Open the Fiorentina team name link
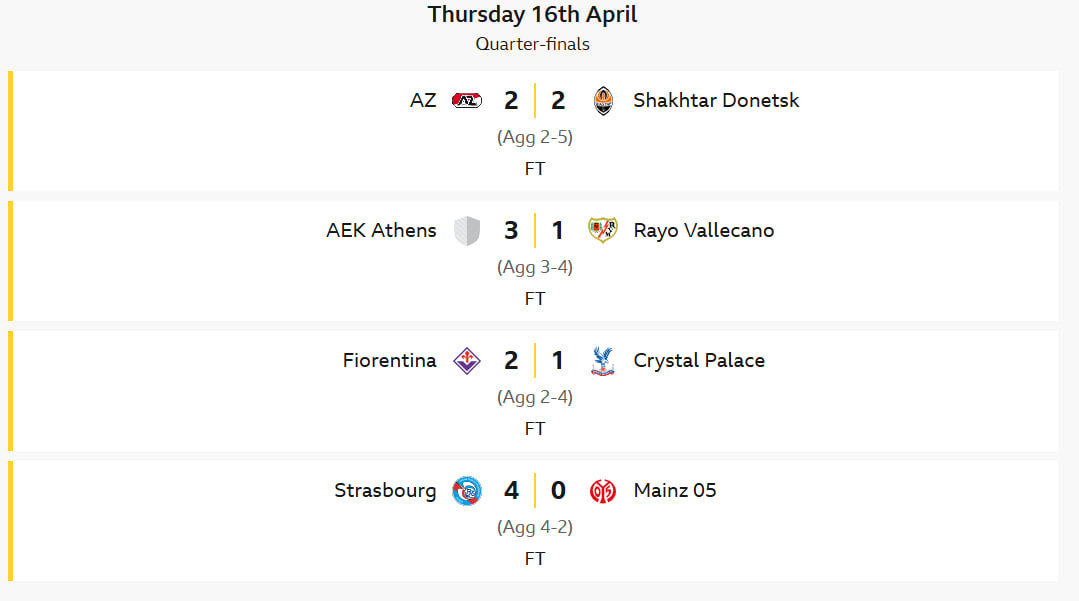The width and height of the screenshot is (1079, 601). pos(389,360)
